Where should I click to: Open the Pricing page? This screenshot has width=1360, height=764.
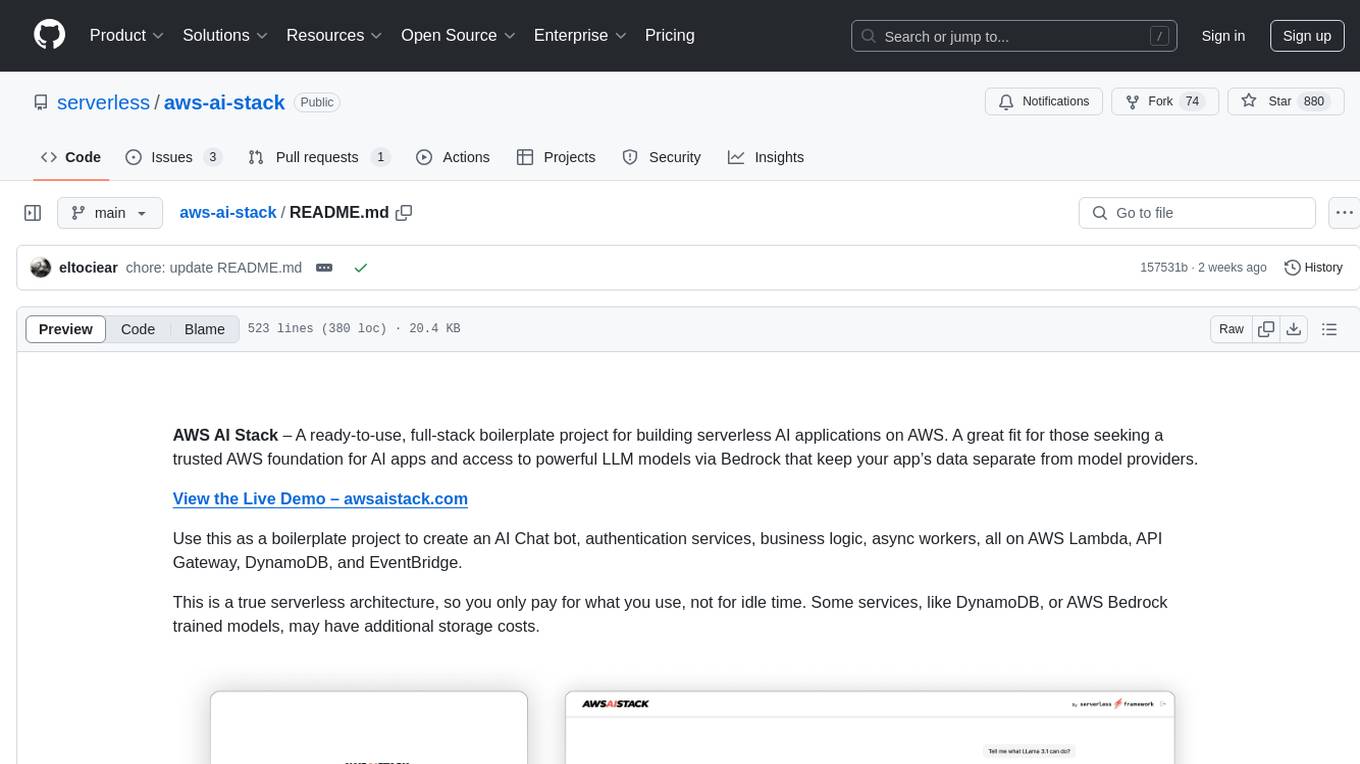point(670,35)
